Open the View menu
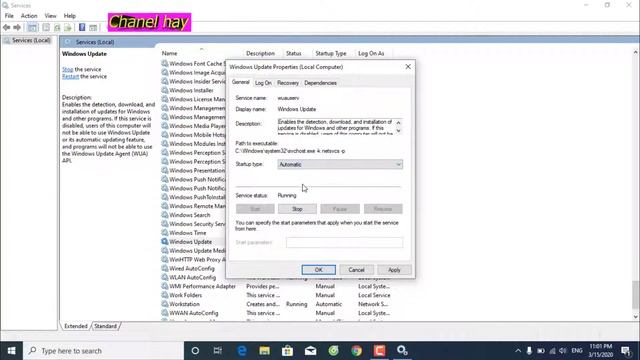640x360 pixels. coord(50,16)
